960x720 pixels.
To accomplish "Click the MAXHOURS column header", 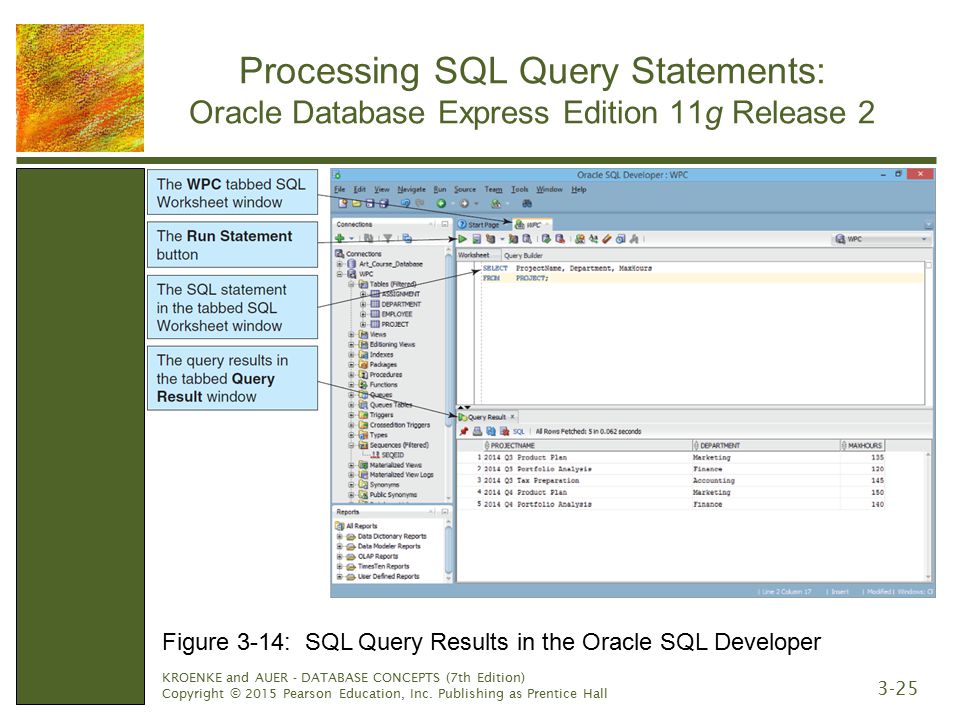I will (x=862, y=446).
